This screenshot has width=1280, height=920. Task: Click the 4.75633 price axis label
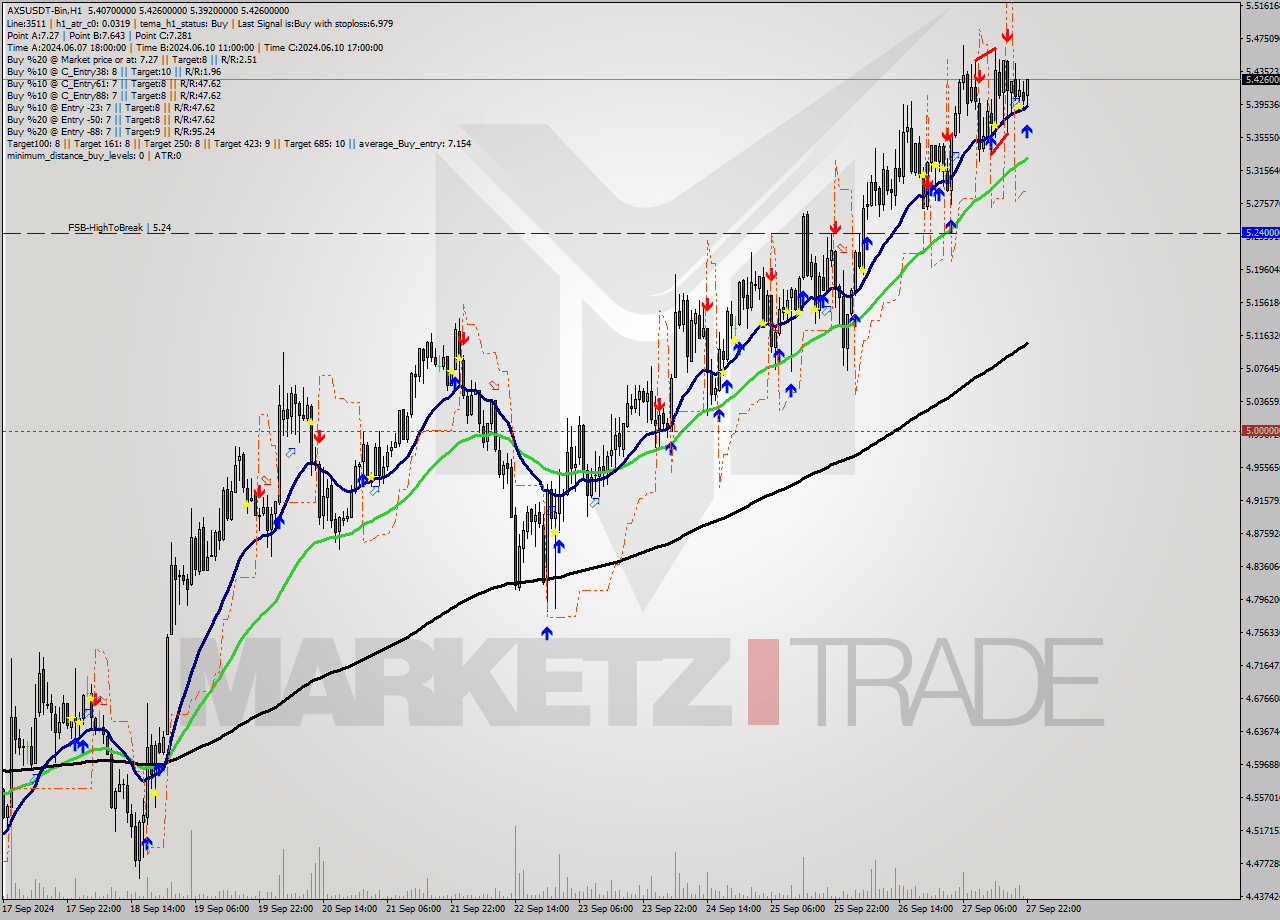point(1261,632)
